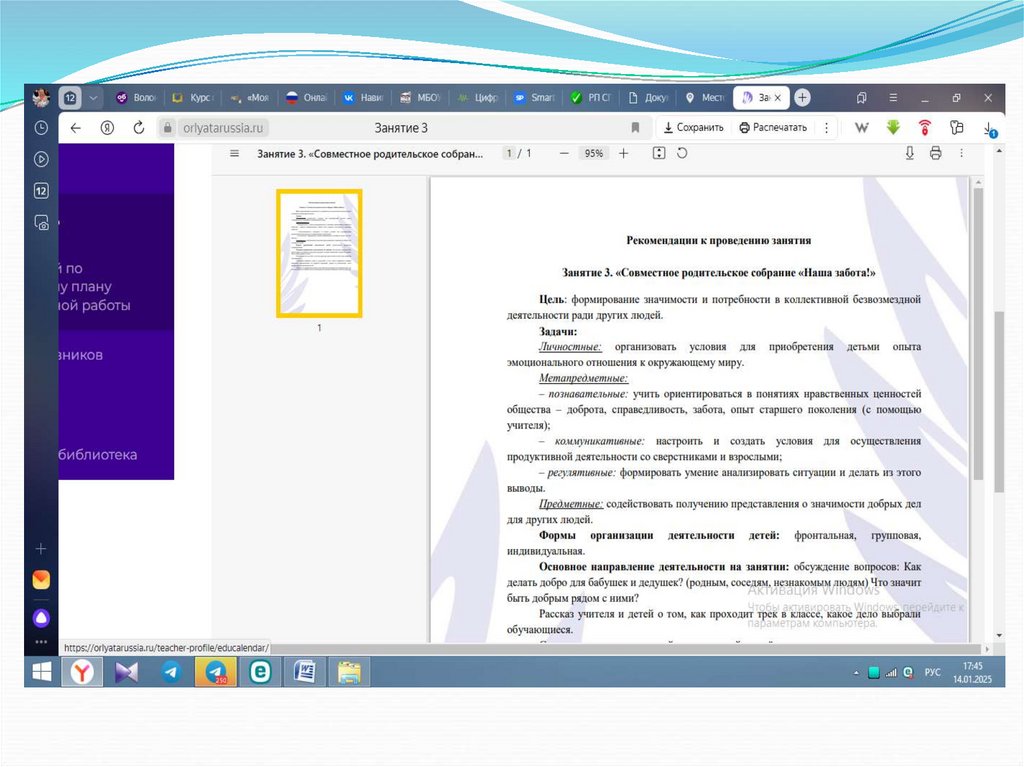The height and width of the screenshot is (767, 1024).
Task: Click the Распечатать button
Action: click(773, 128)
